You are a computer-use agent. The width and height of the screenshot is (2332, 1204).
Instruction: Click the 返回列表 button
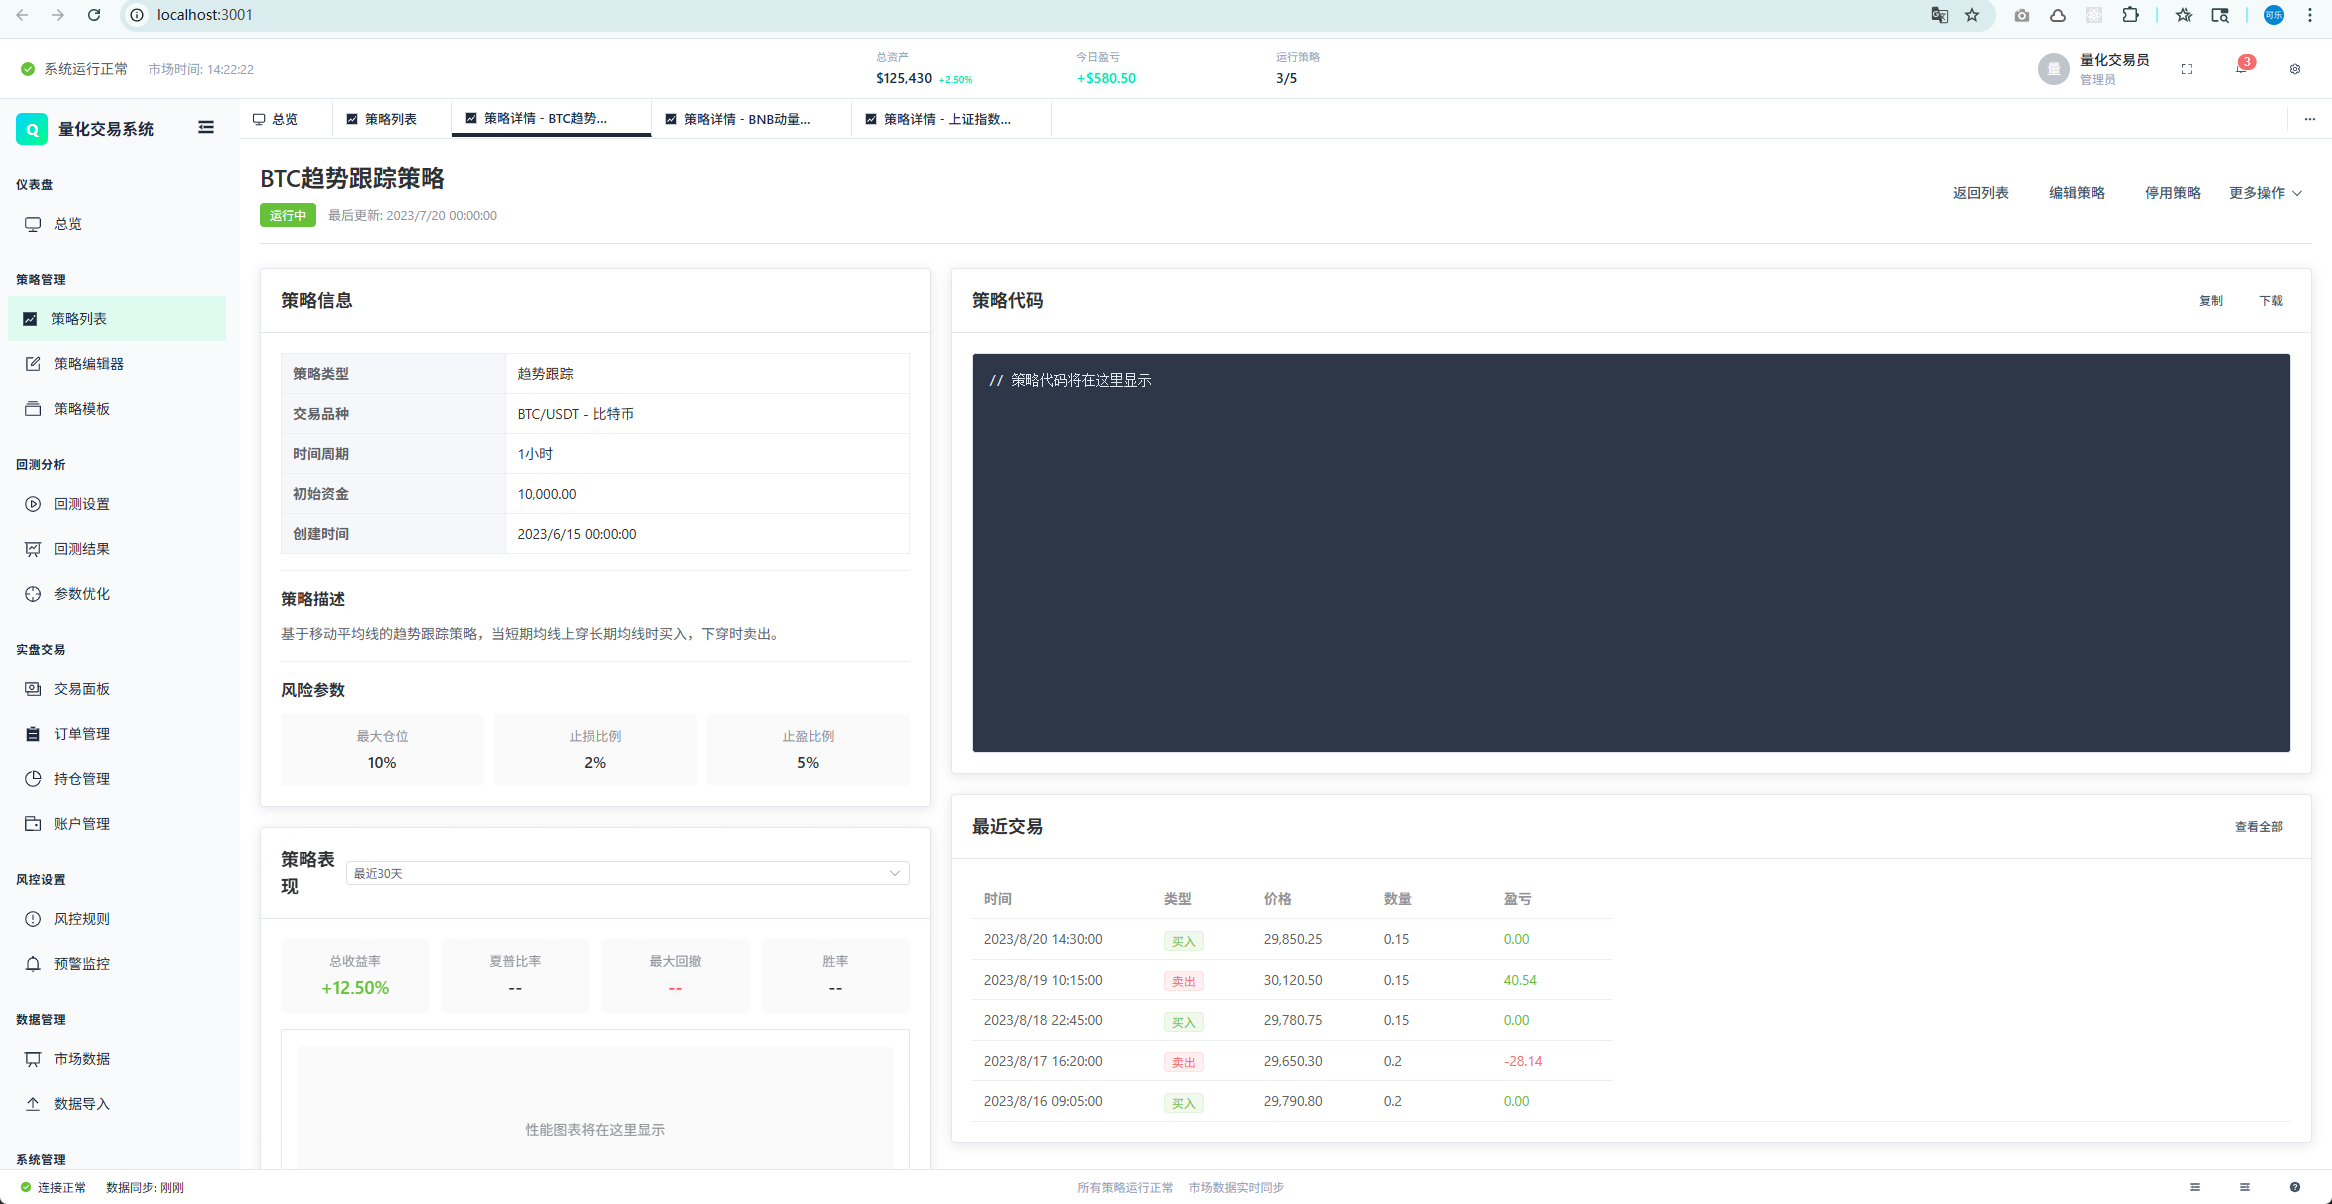pyautogui.click(x=1980, y=193)
